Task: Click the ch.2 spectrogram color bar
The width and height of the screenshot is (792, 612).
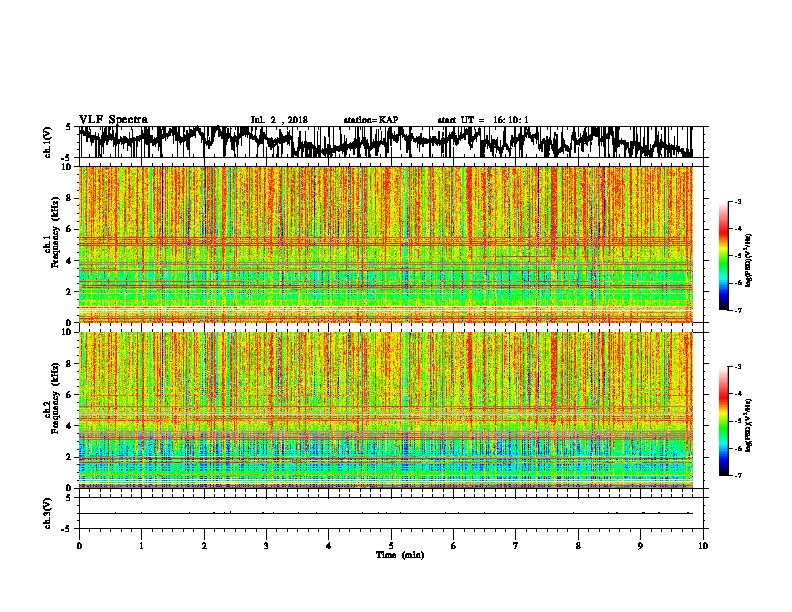Action: click(723, 421)
